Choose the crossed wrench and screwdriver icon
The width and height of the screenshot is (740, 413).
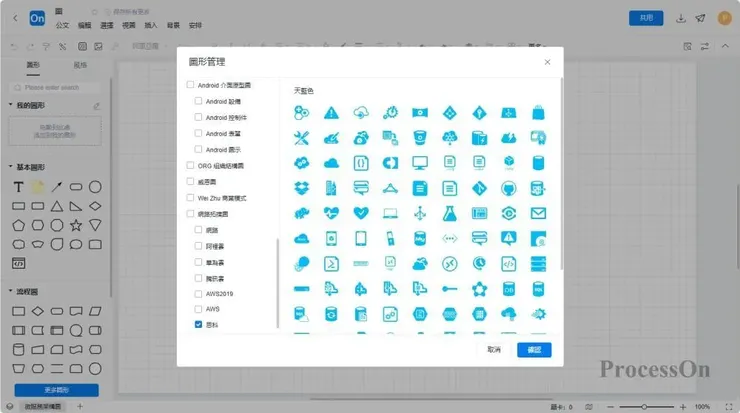click(x=302, y=138)
